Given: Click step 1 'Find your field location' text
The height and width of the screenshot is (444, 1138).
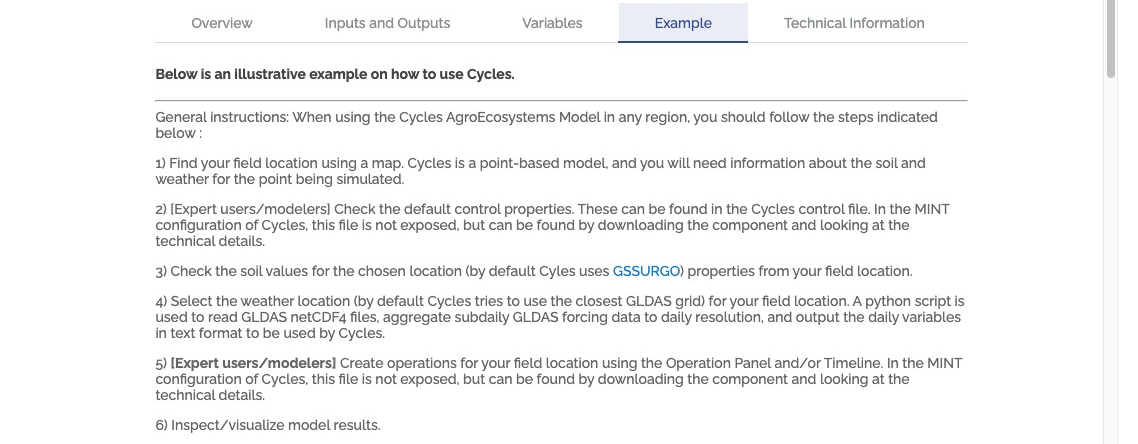Looking at the screenshot, I should point(540,171).
